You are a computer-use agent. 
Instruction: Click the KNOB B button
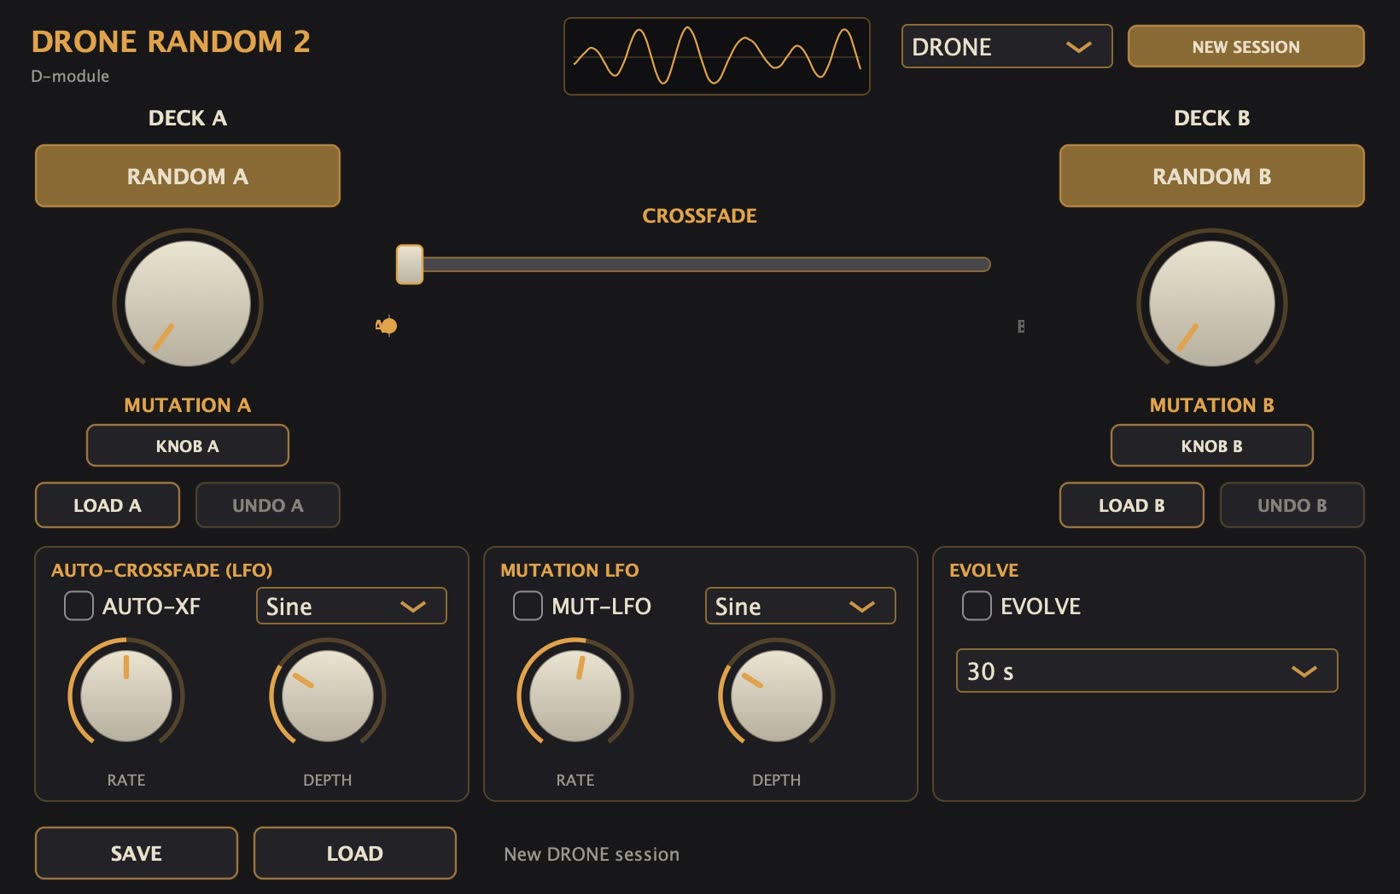[x=1211, y=446]
